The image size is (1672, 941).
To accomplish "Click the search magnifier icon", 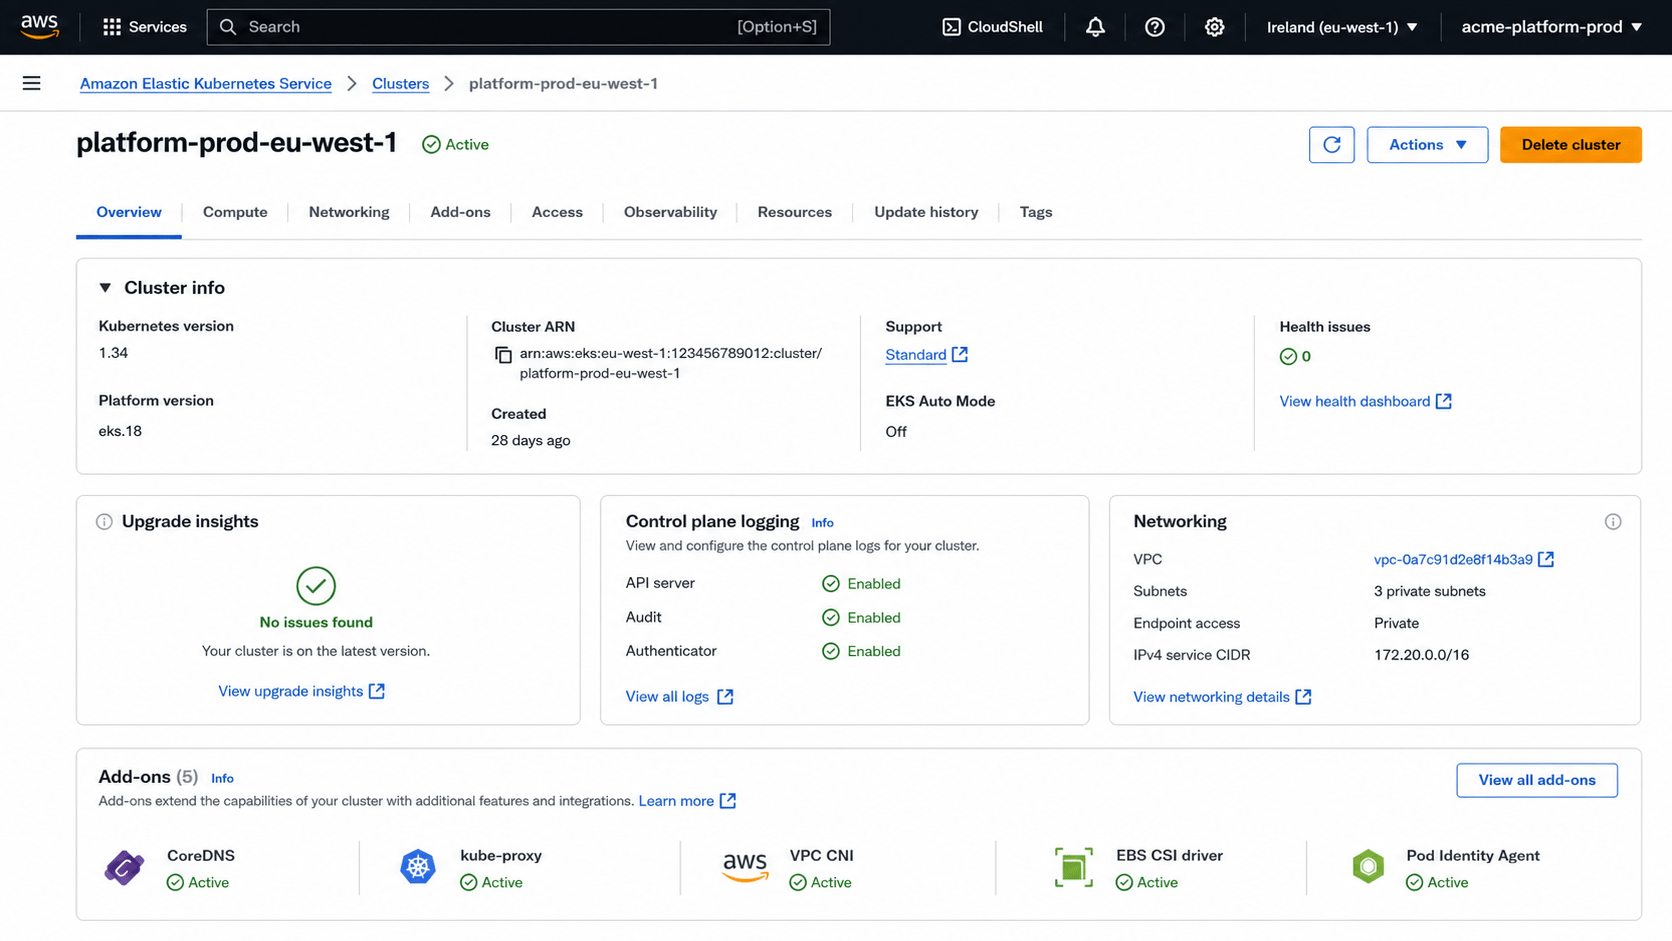I will click(228, 27).
